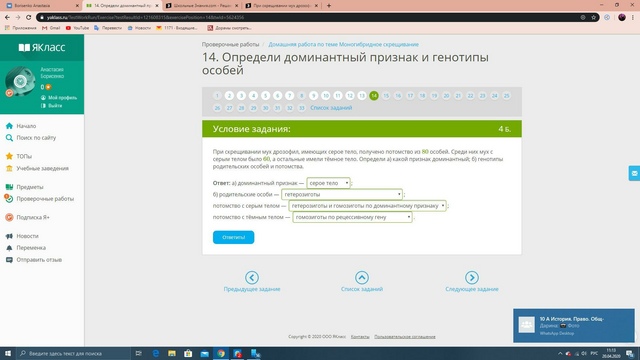
Task: Open Начало home page
Action: point(26,126)
